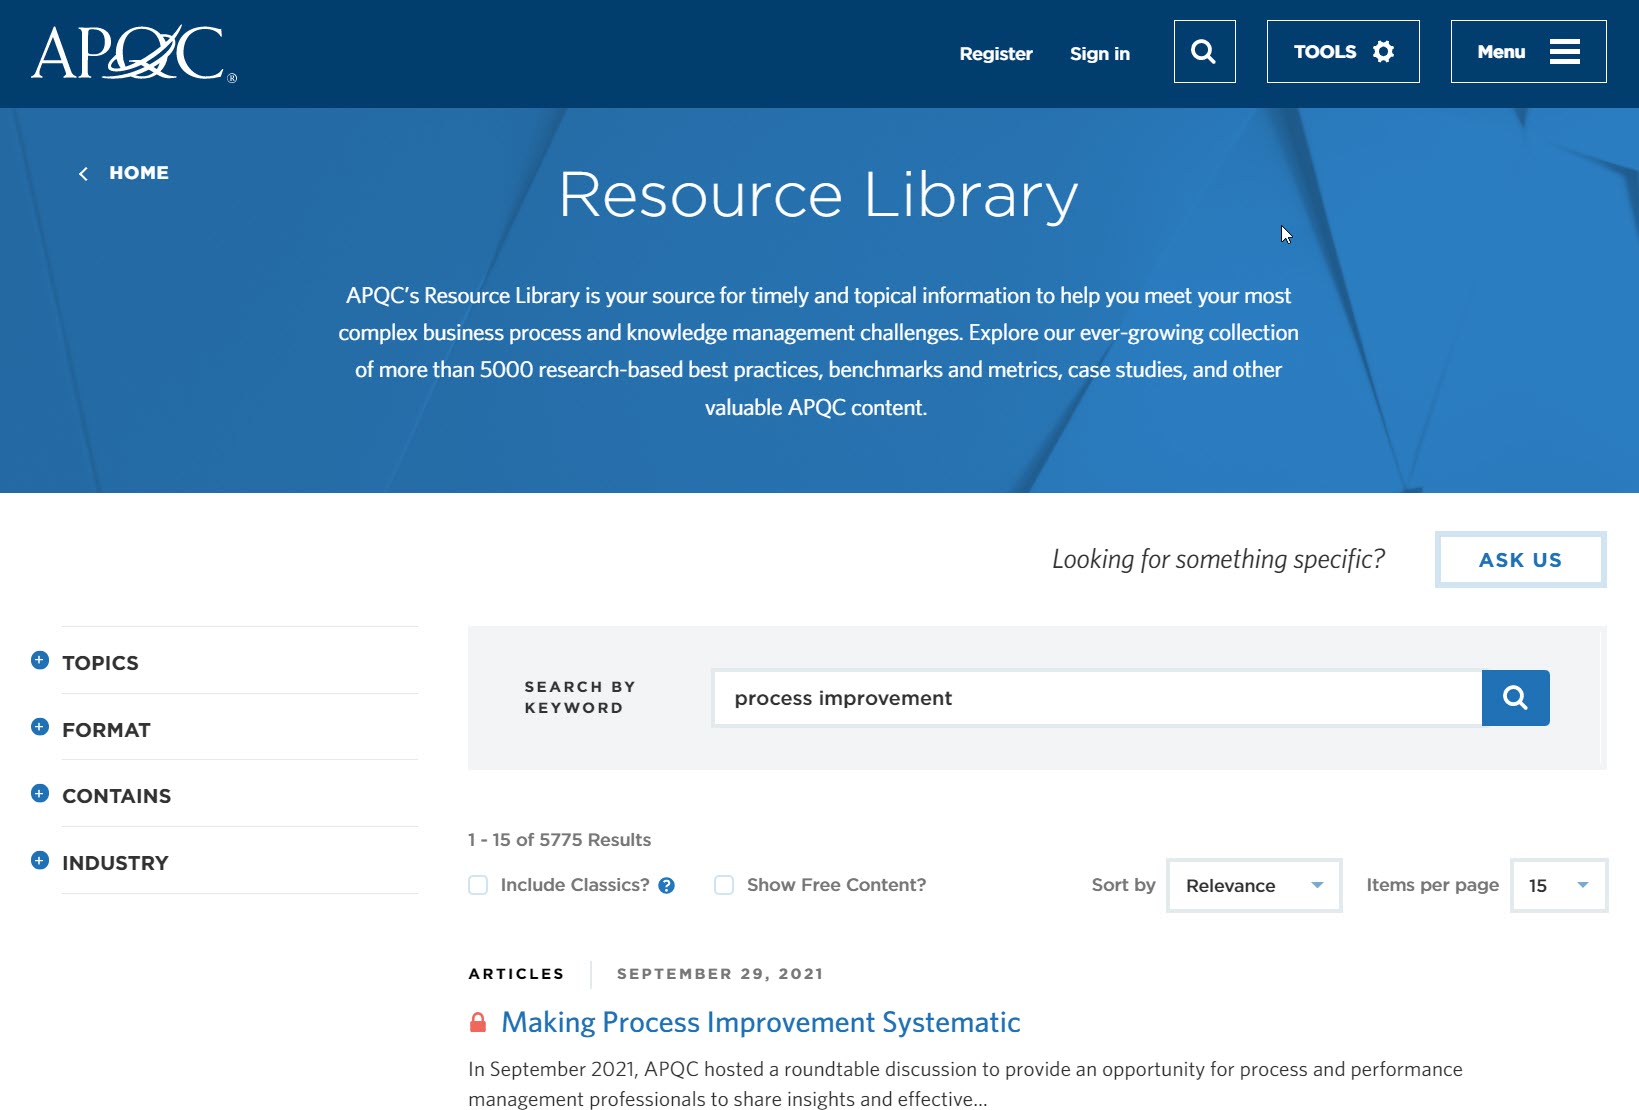Select the INDUSTRY filter heading

pyautogui.click(x=115, y=863)
